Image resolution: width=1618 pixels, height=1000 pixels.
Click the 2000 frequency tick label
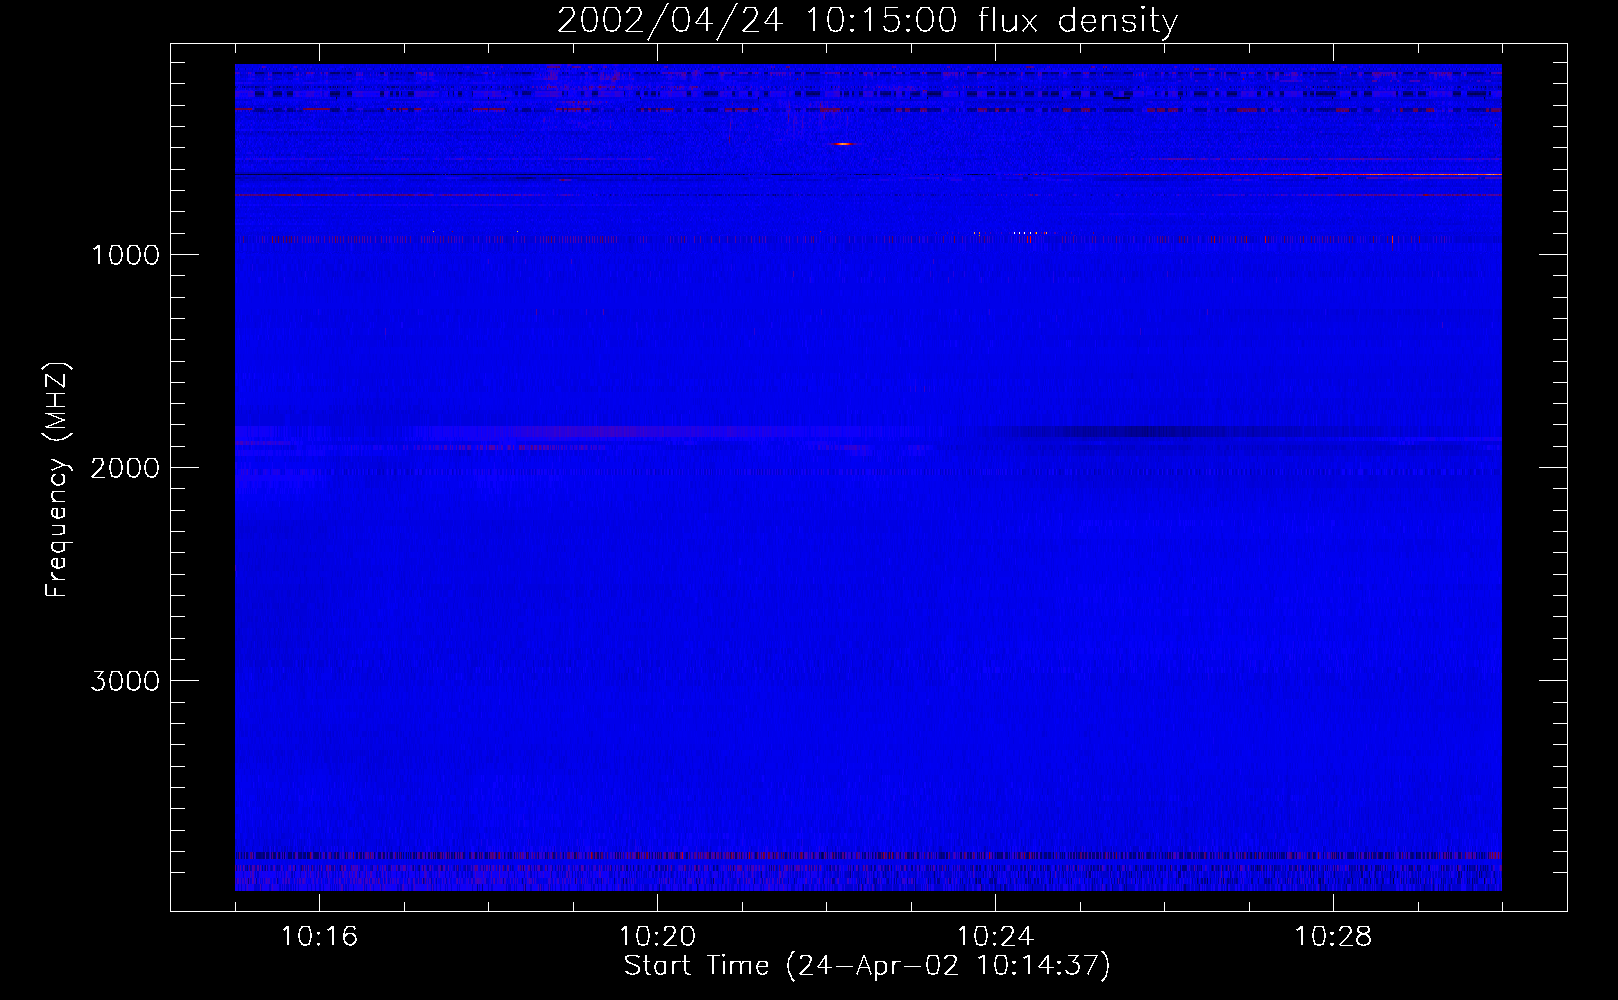(x=125, y=468)
